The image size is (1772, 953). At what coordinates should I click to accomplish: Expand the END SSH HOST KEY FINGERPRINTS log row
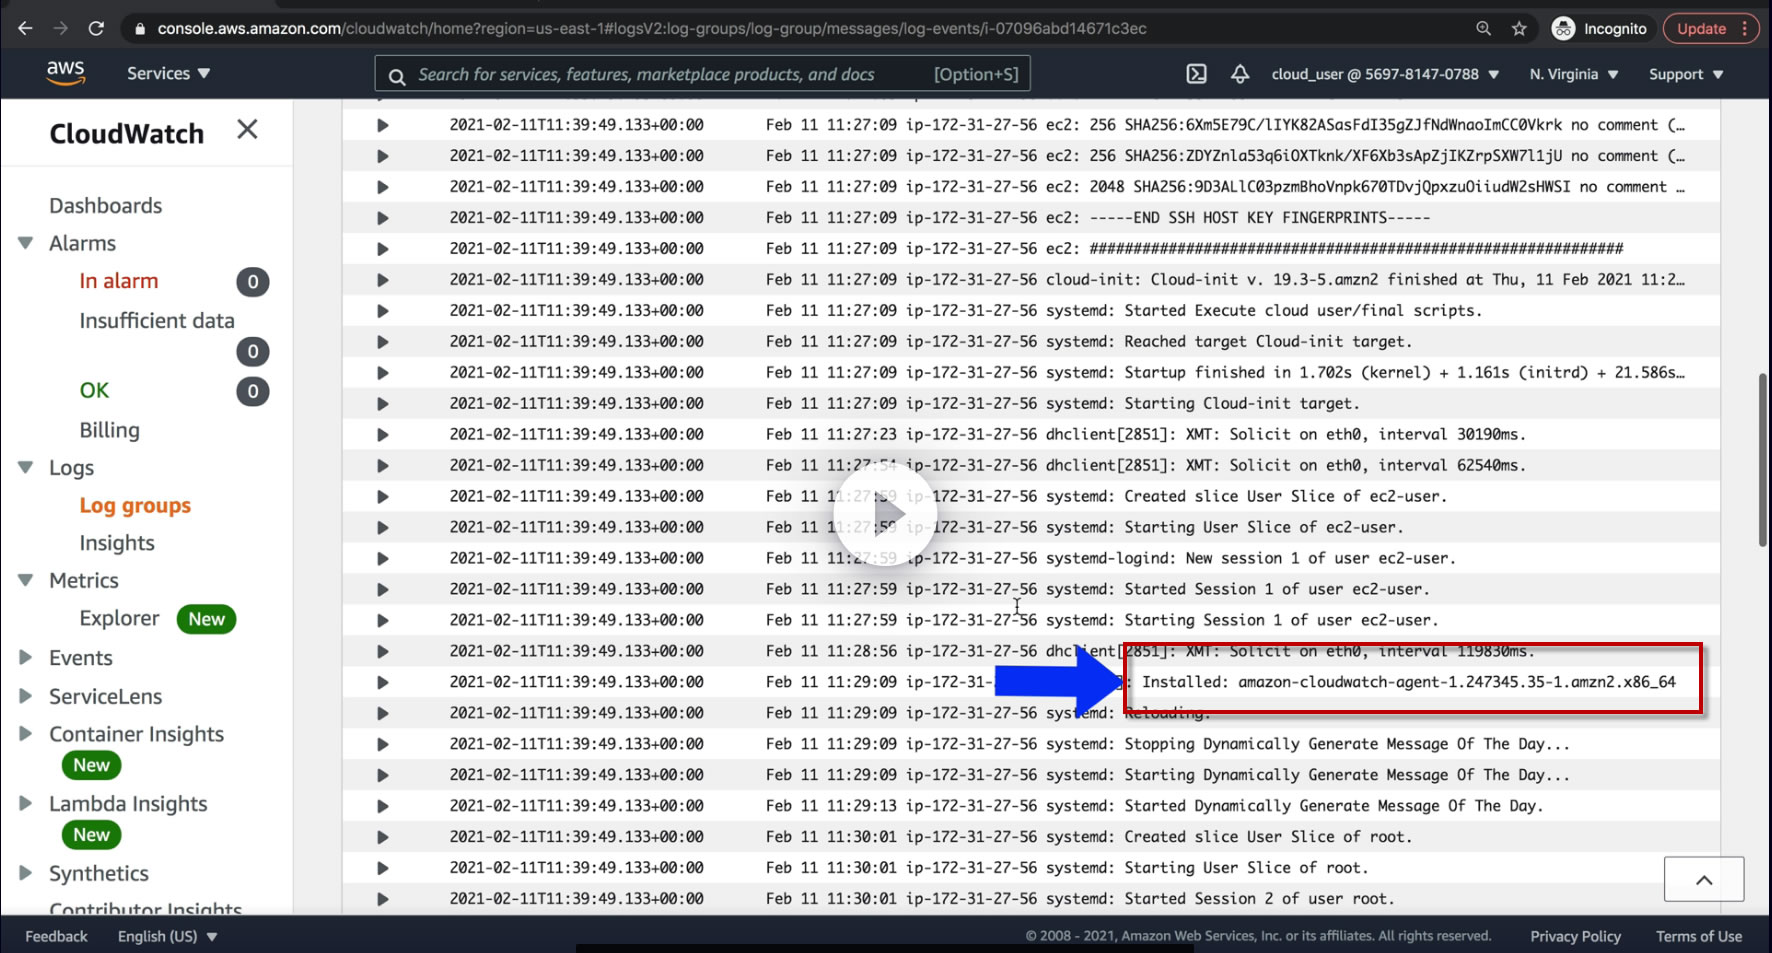click(x=382, y=218)
